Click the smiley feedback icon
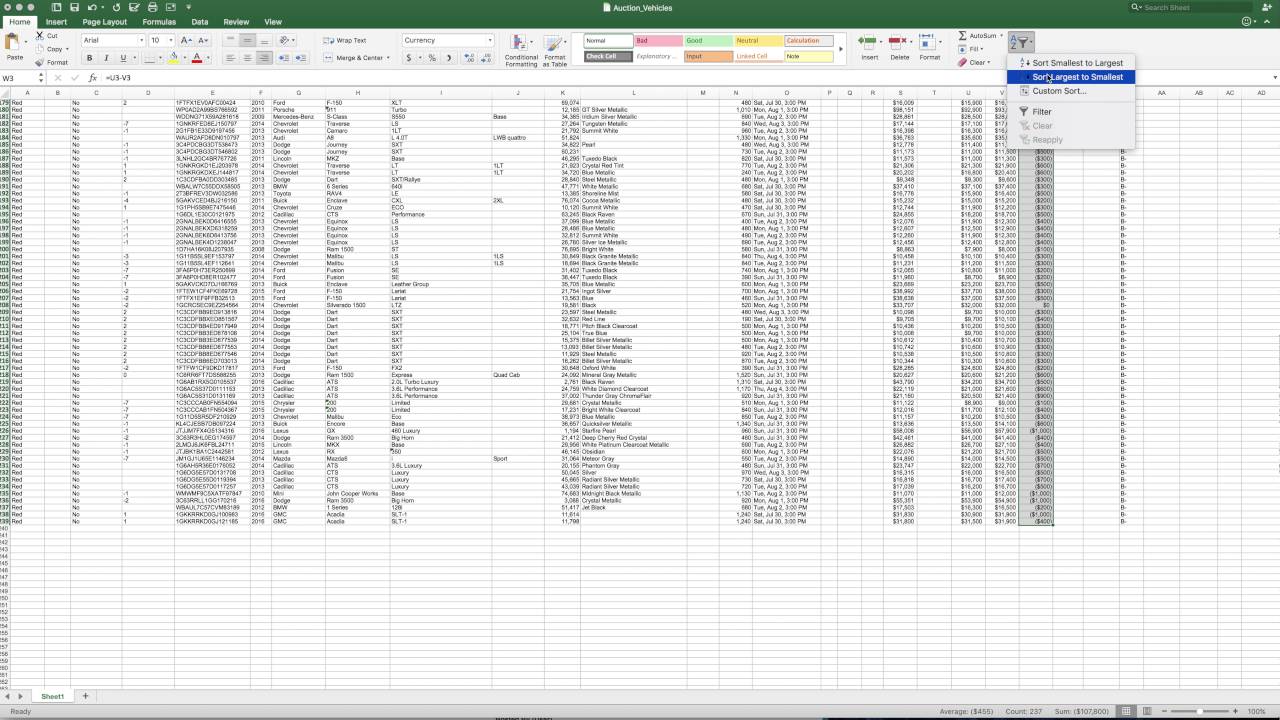Image resolution: width=1280 pixels, height=720 pixels. pyautogui.click(x=1246, y=21)
